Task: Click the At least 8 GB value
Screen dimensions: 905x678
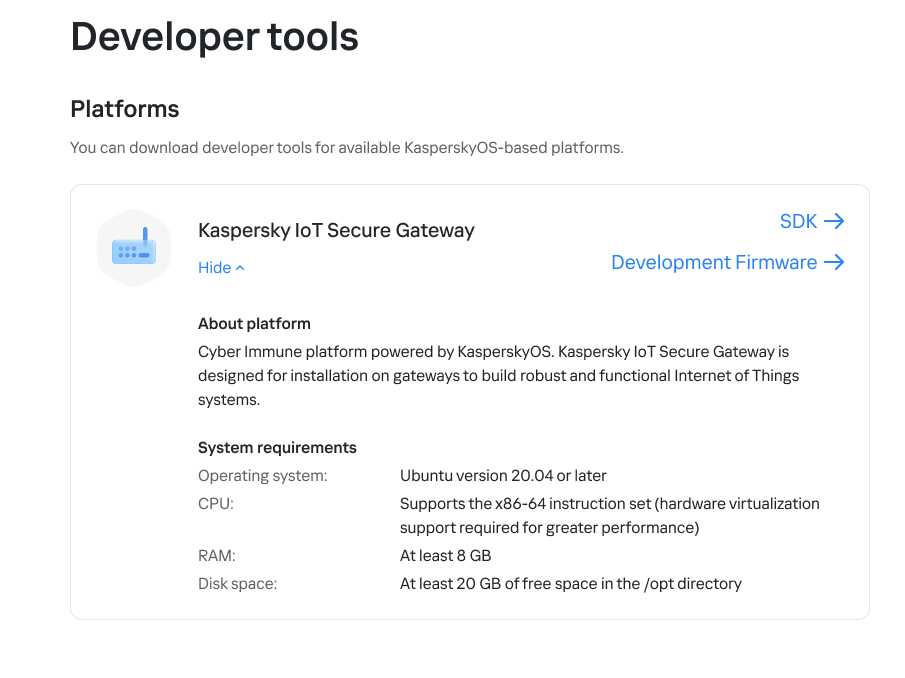Action: point(445,555)
